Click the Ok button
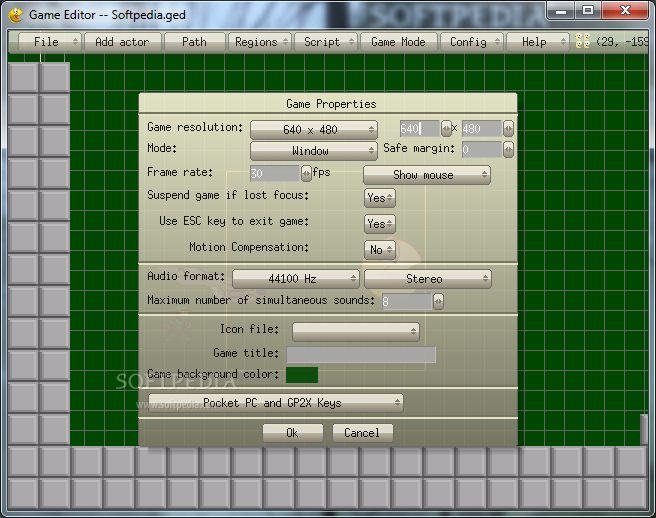 click(x=293, y=433)
